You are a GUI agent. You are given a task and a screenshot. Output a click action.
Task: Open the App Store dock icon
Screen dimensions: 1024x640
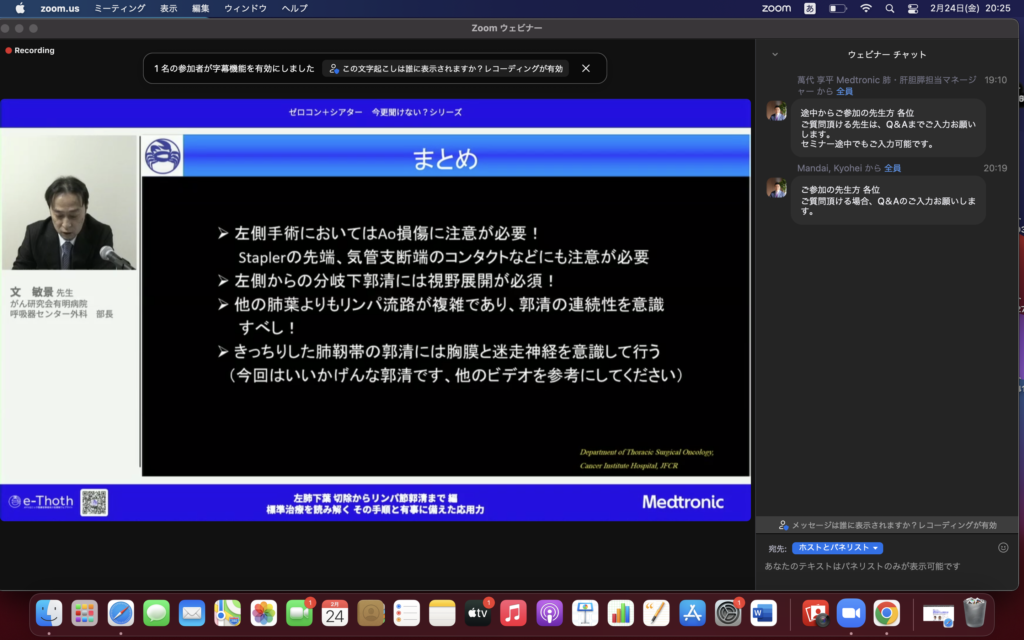[x=692, y=612]
